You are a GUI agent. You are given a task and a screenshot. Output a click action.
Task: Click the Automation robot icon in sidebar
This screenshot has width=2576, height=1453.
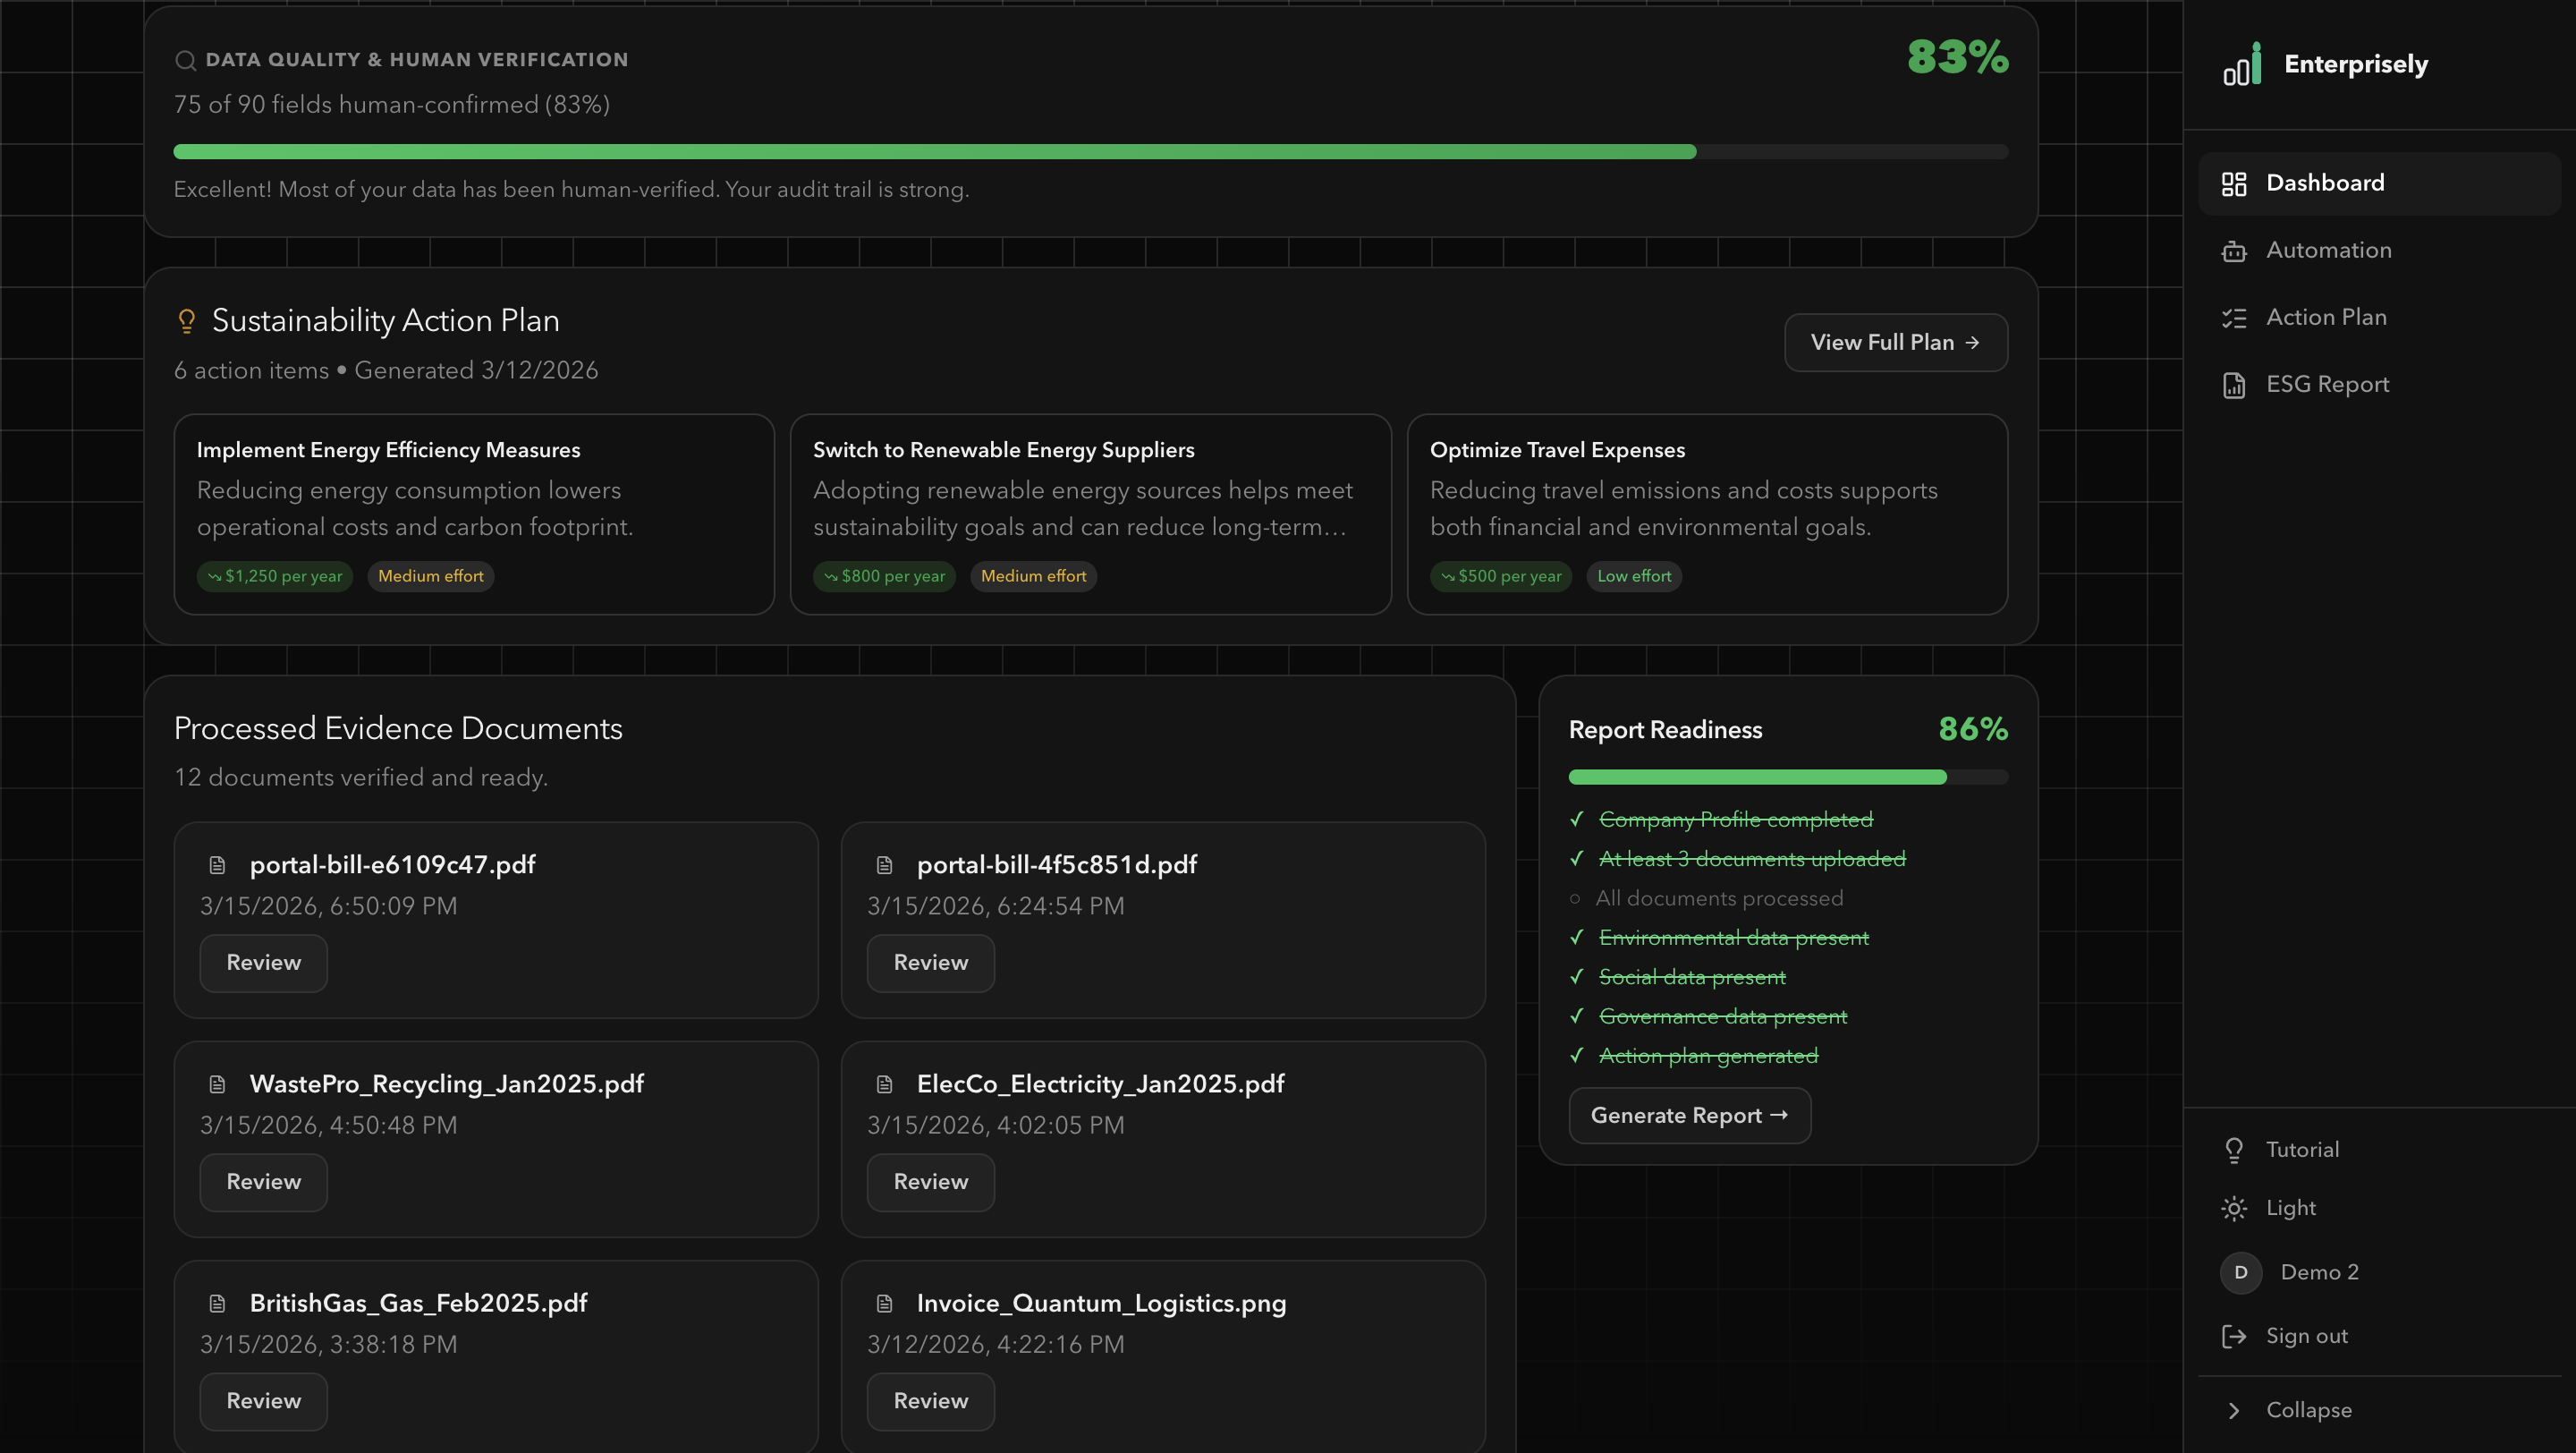point(2234,251)
